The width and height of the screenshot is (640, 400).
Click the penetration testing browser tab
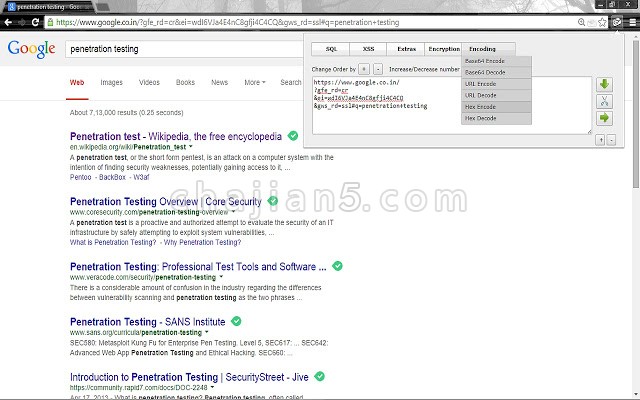[x=48, y=7]
